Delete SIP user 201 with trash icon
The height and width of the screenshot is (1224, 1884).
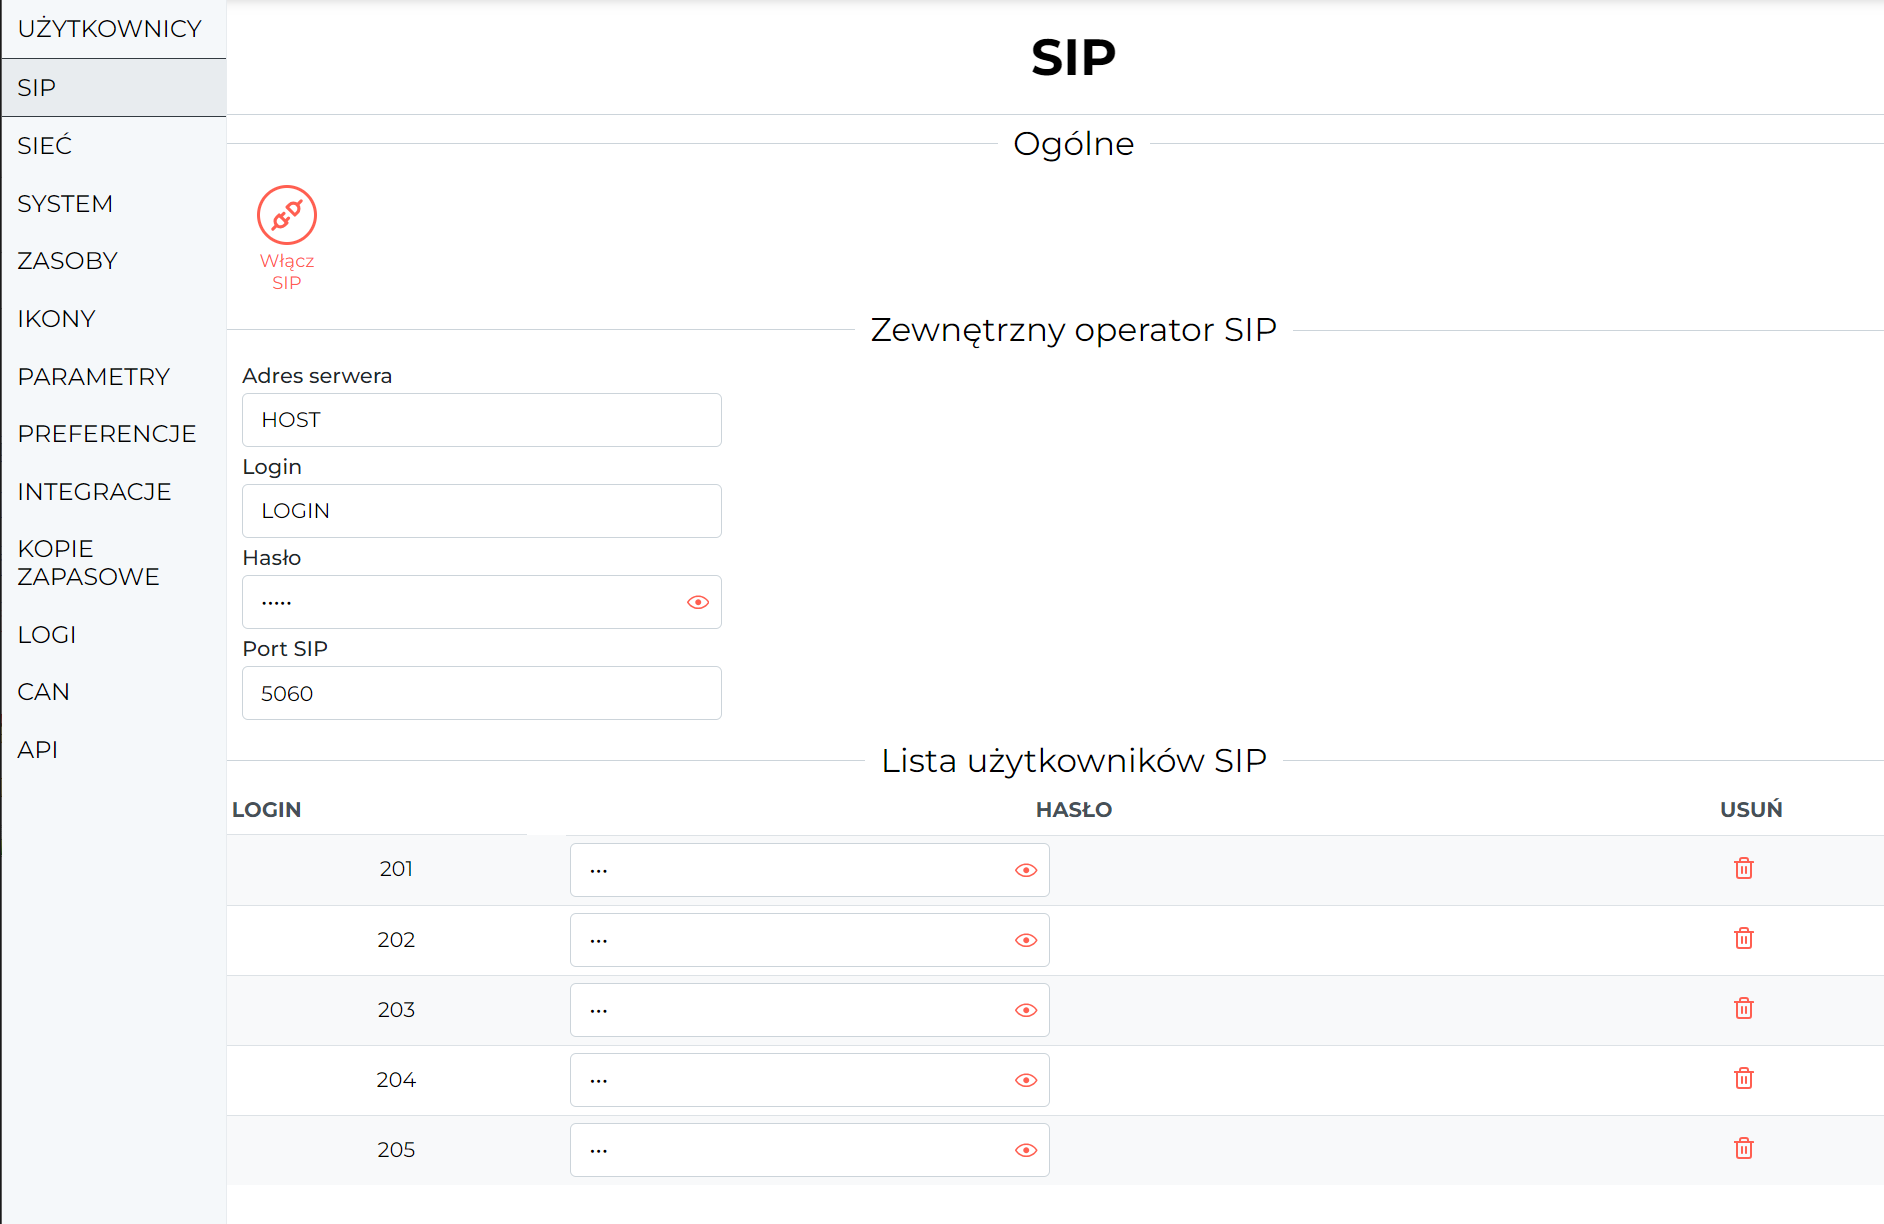tap(1744, 868)
